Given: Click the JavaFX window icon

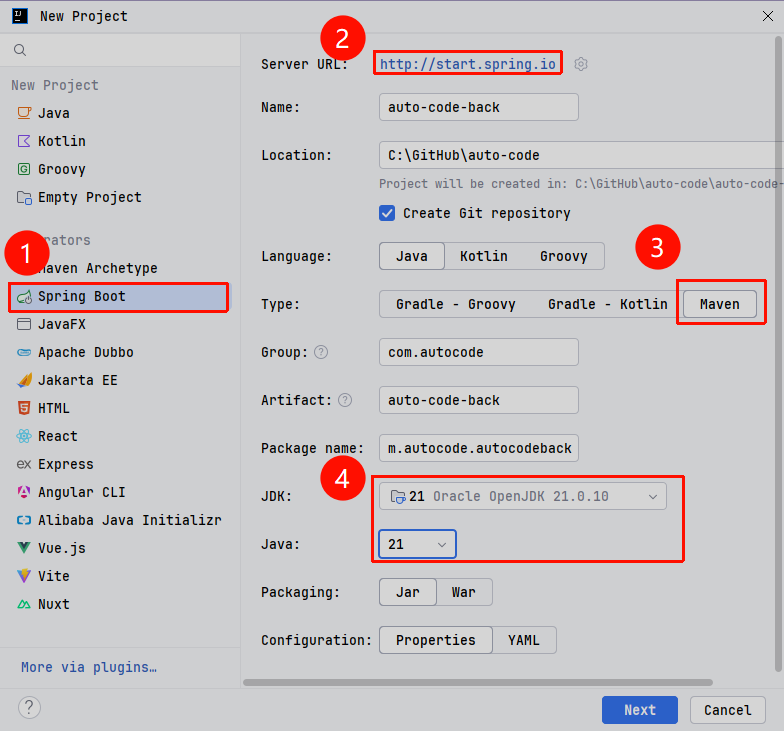Looking at the screenshot, I should click(24, 324).
